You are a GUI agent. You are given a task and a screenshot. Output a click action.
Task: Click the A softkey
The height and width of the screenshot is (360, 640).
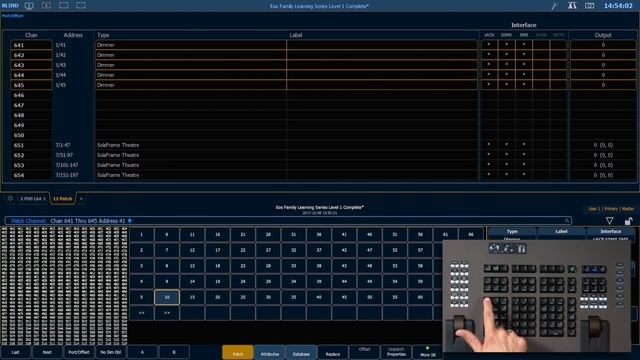pyautogui.click(x=142, y=352)
